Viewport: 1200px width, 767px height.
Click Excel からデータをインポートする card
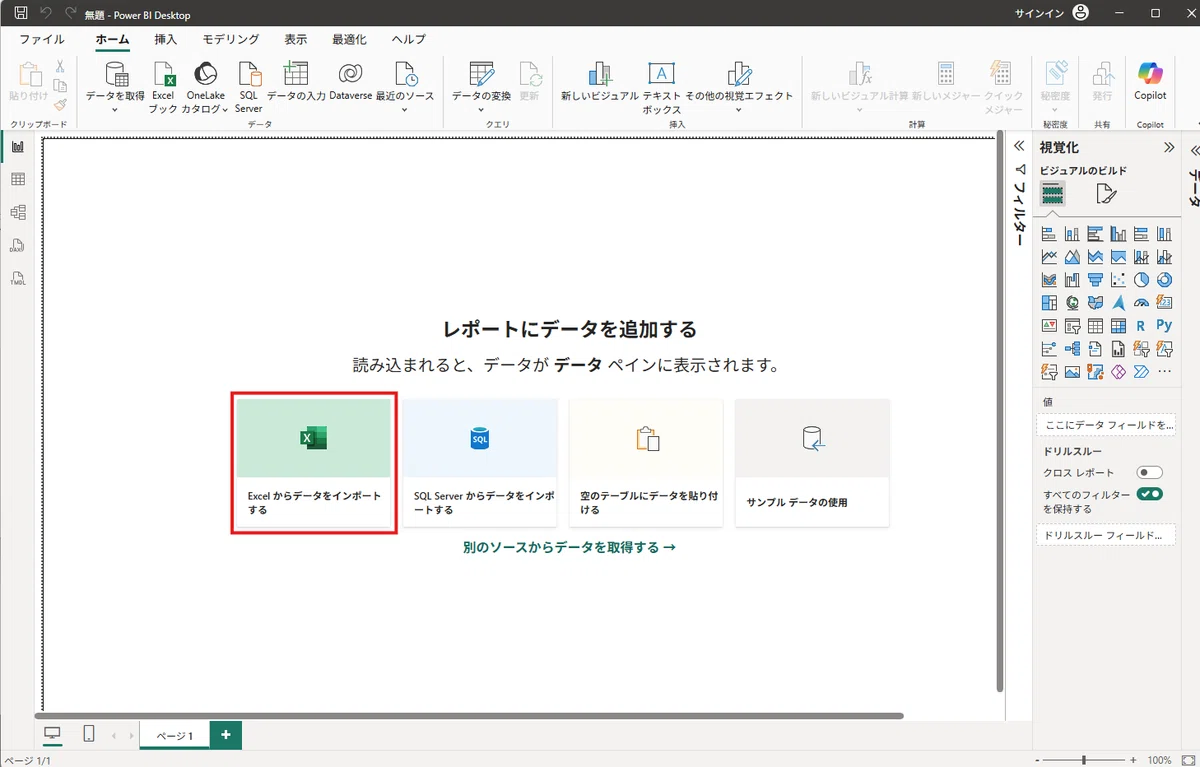[x=314, y=463]
